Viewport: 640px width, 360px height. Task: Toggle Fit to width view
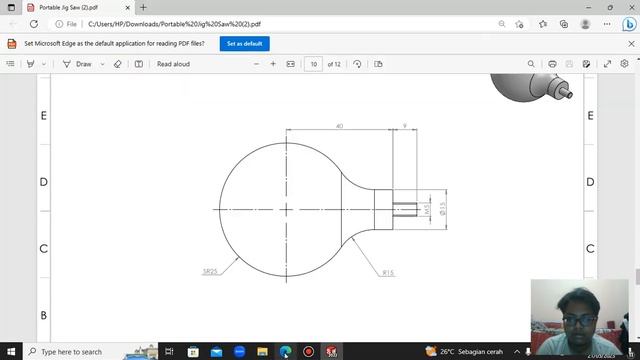[x=291, y=64]
